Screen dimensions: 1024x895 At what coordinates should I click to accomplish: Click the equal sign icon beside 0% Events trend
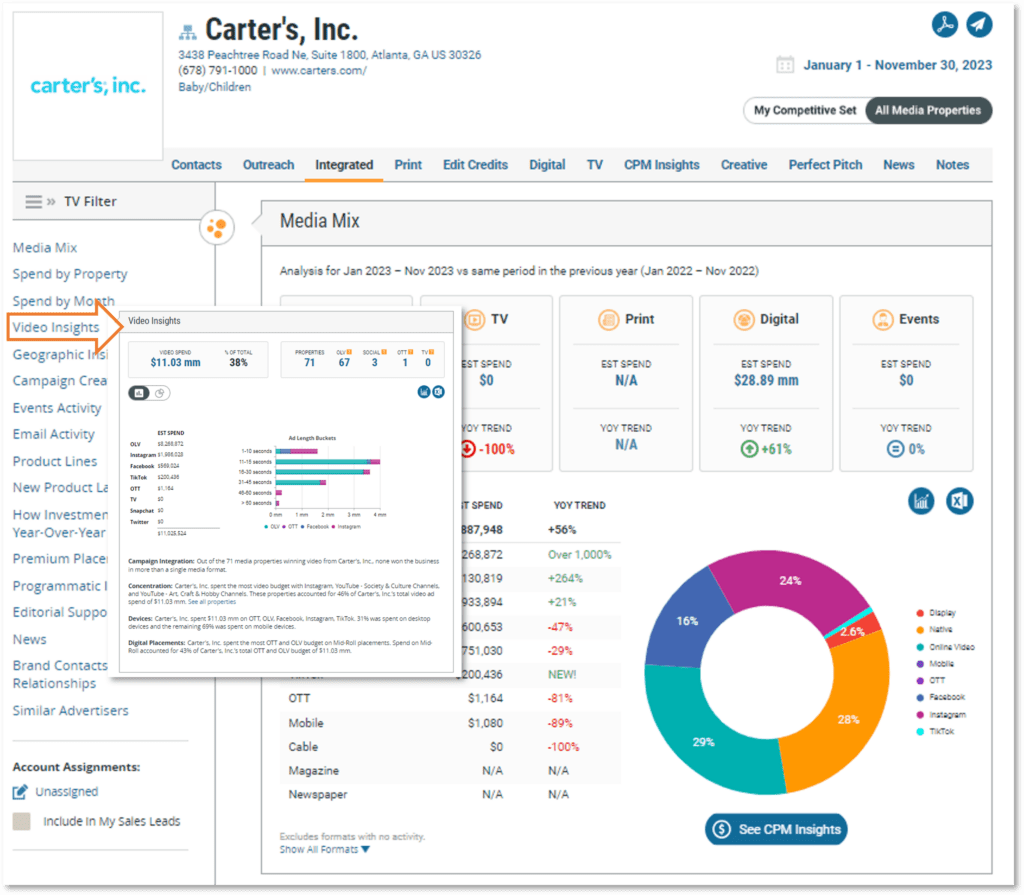tap(895, 449)
